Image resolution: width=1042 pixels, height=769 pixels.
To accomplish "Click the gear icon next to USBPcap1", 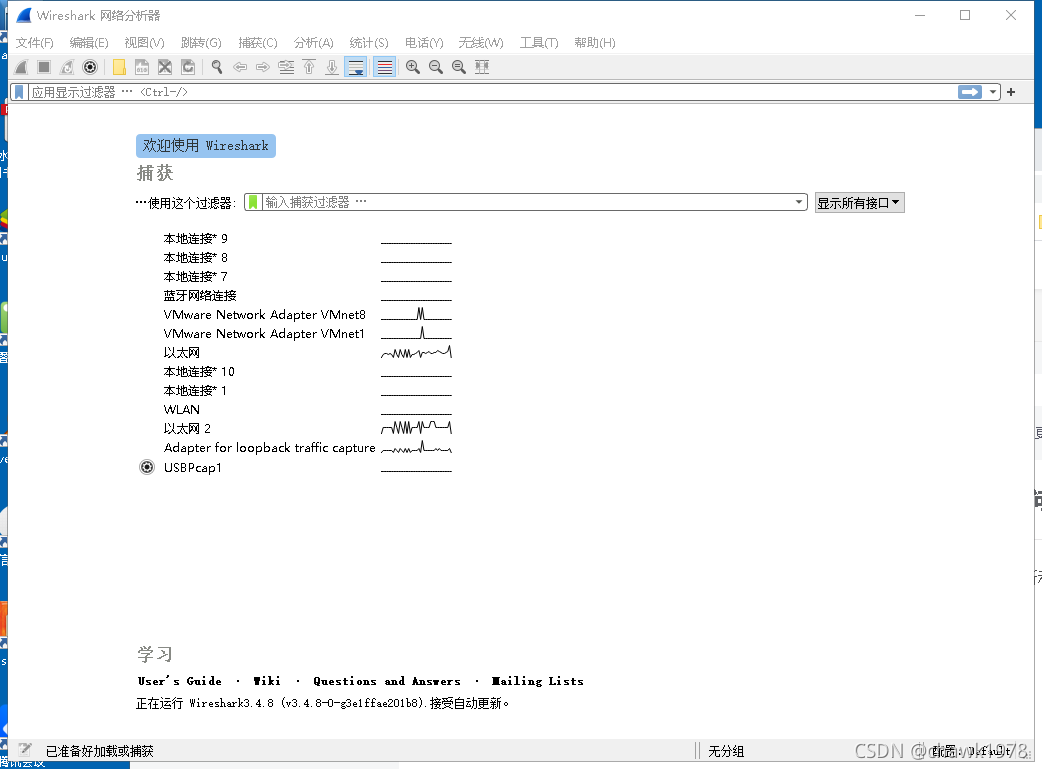I will tap(147, 467).
